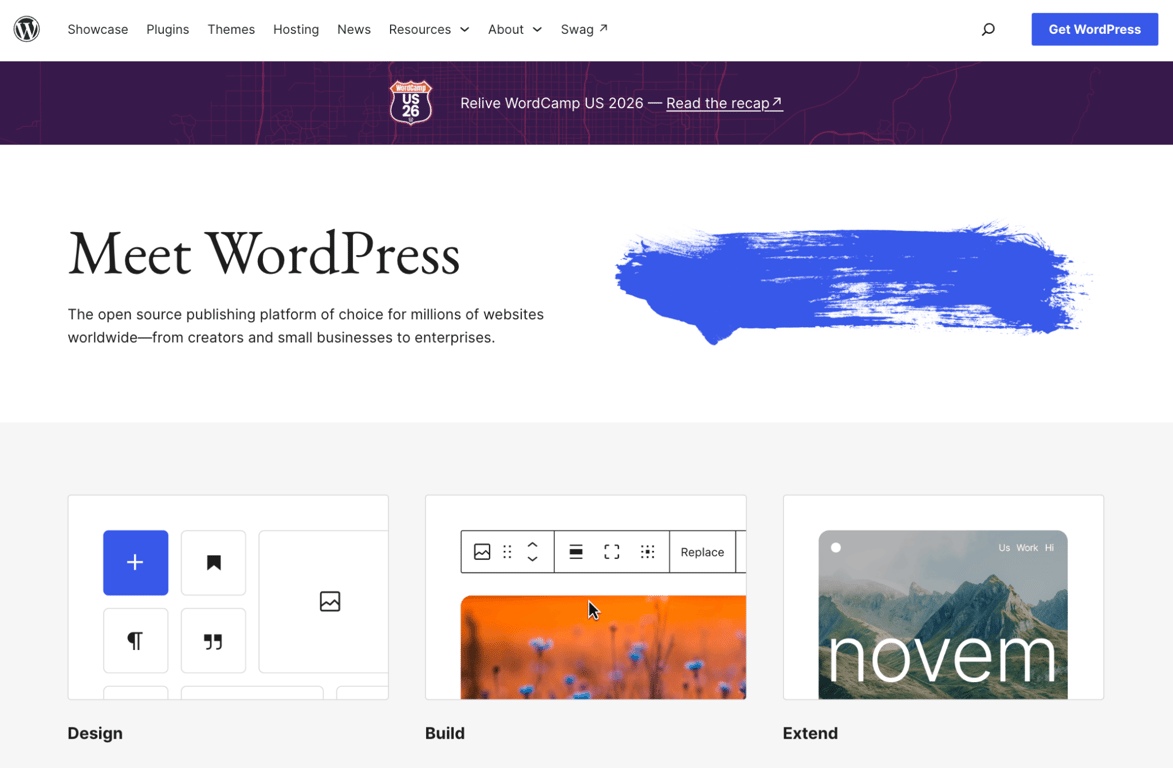Open the Showcase page

[98, 29]
